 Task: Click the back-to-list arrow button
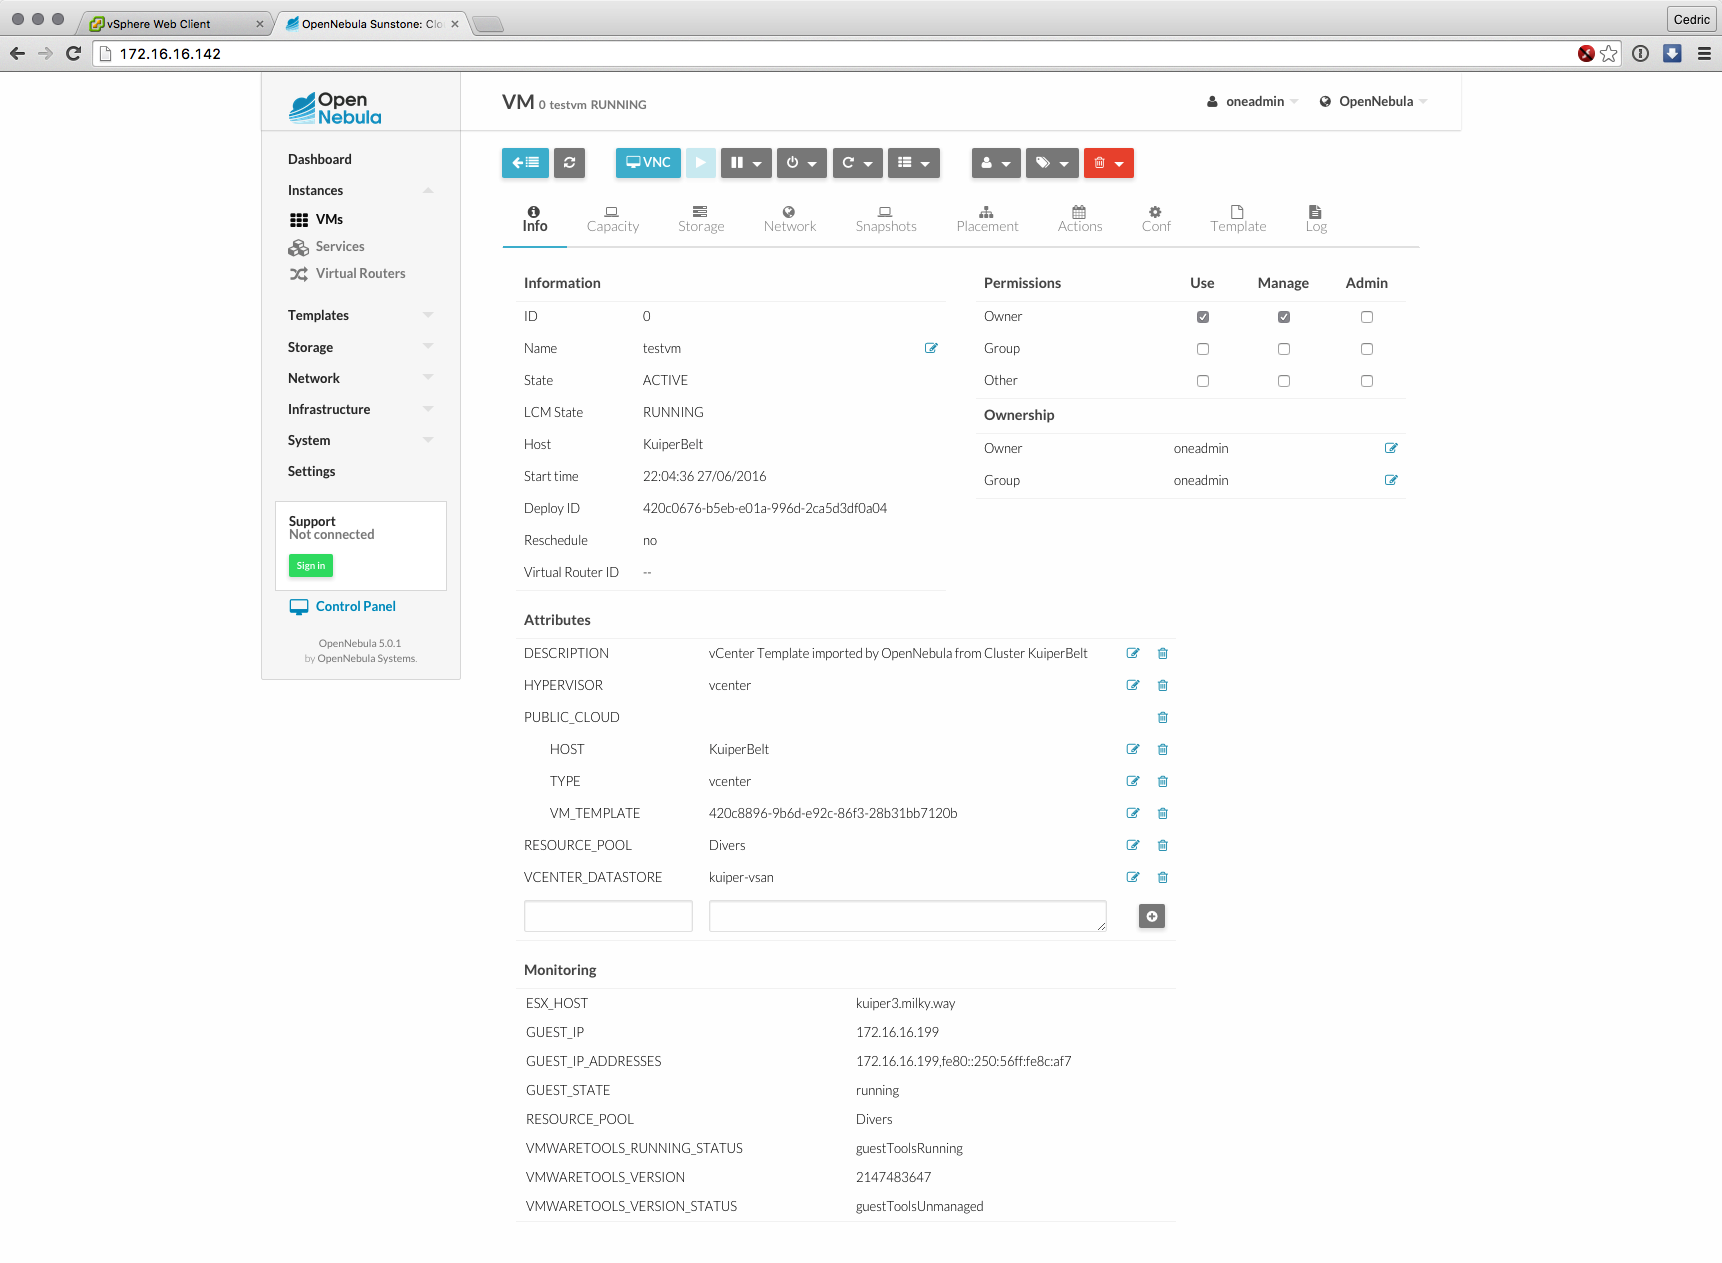click(x=525, y=163)
